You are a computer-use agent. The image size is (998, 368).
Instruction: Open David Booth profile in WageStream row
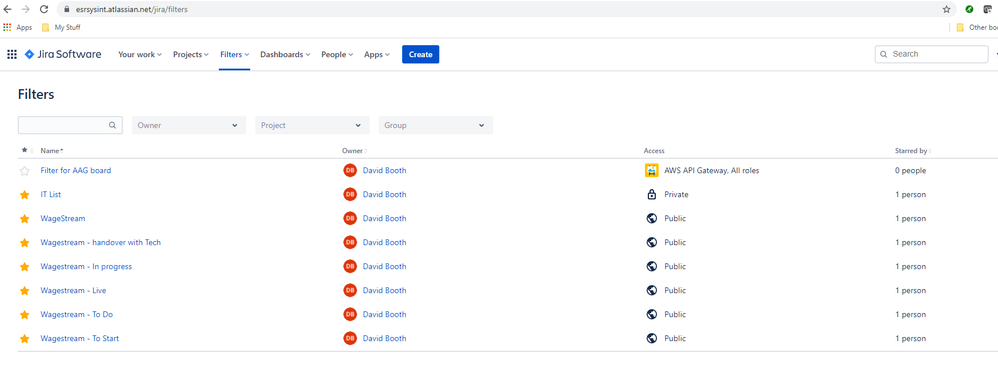pos(384,218)
